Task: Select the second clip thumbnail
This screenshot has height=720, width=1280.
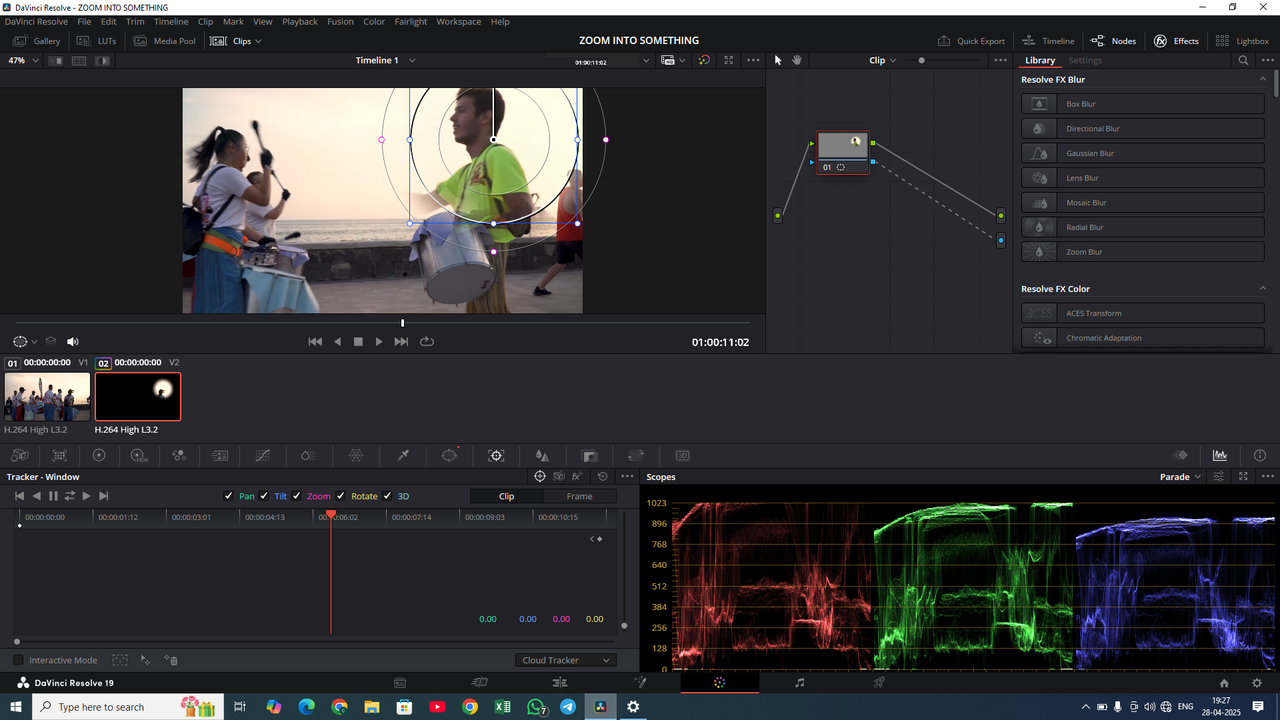Action: point(137,396)
